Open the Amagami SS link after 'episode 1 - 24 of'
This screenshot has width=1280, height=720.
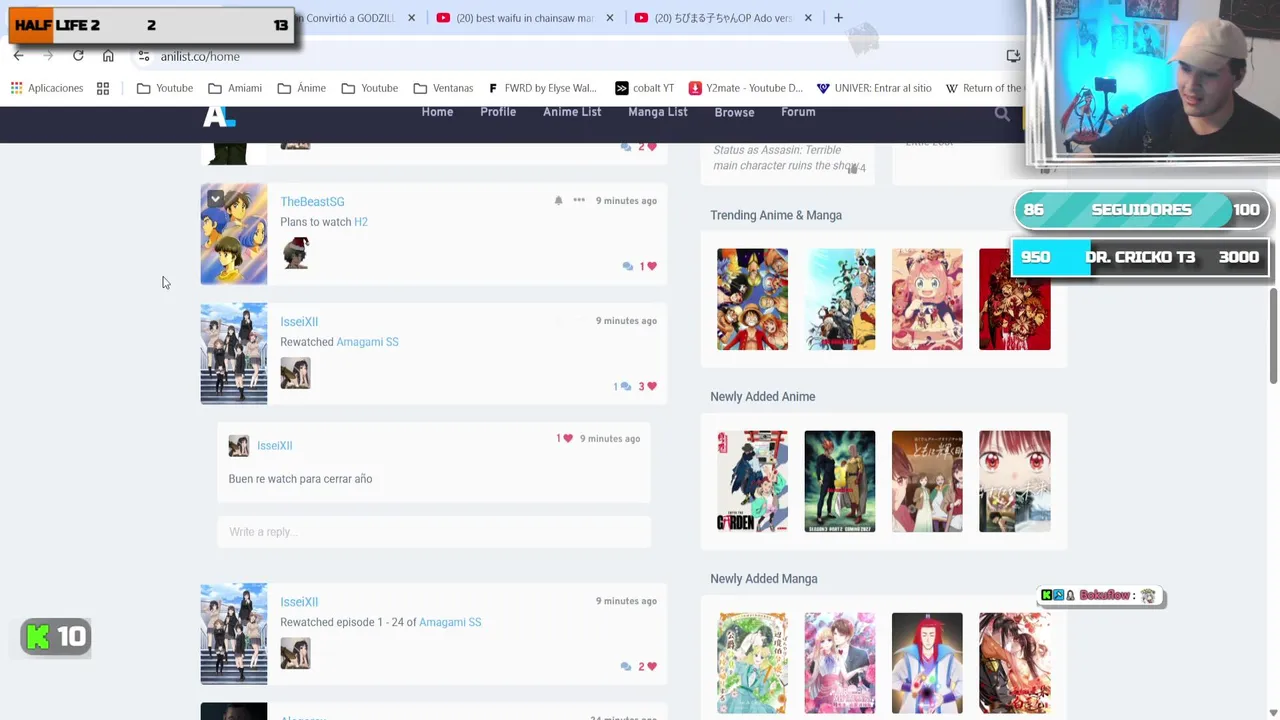pos(450,622)
